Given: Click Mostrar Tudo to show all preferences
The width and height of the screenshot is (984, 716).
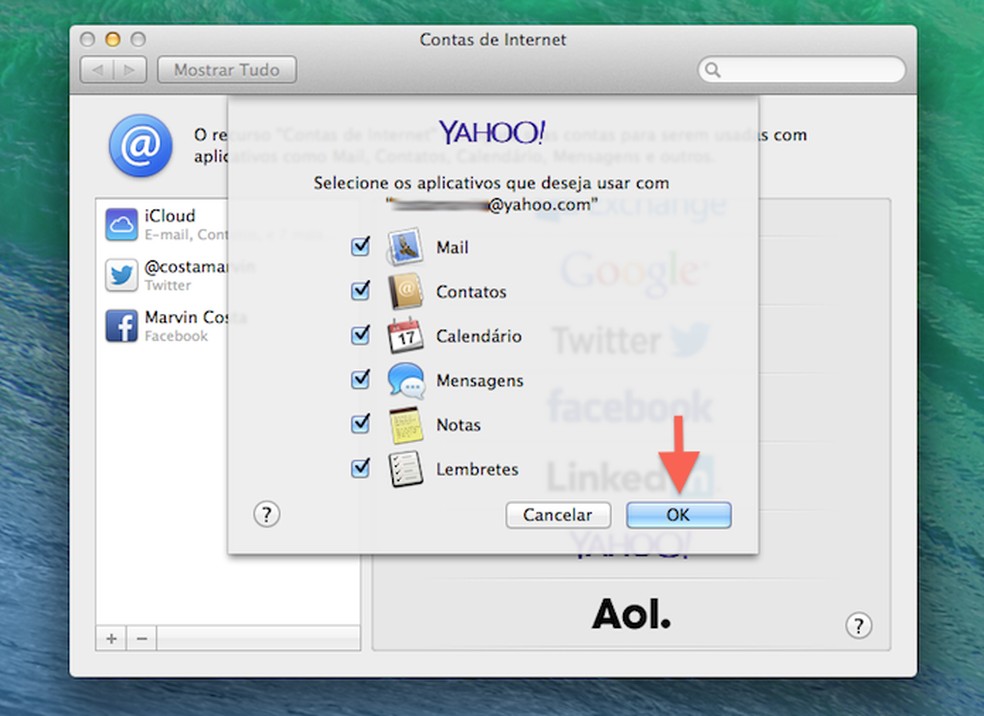Looking at the screenshot, I should pyautogui.click(x=226, y=69).
